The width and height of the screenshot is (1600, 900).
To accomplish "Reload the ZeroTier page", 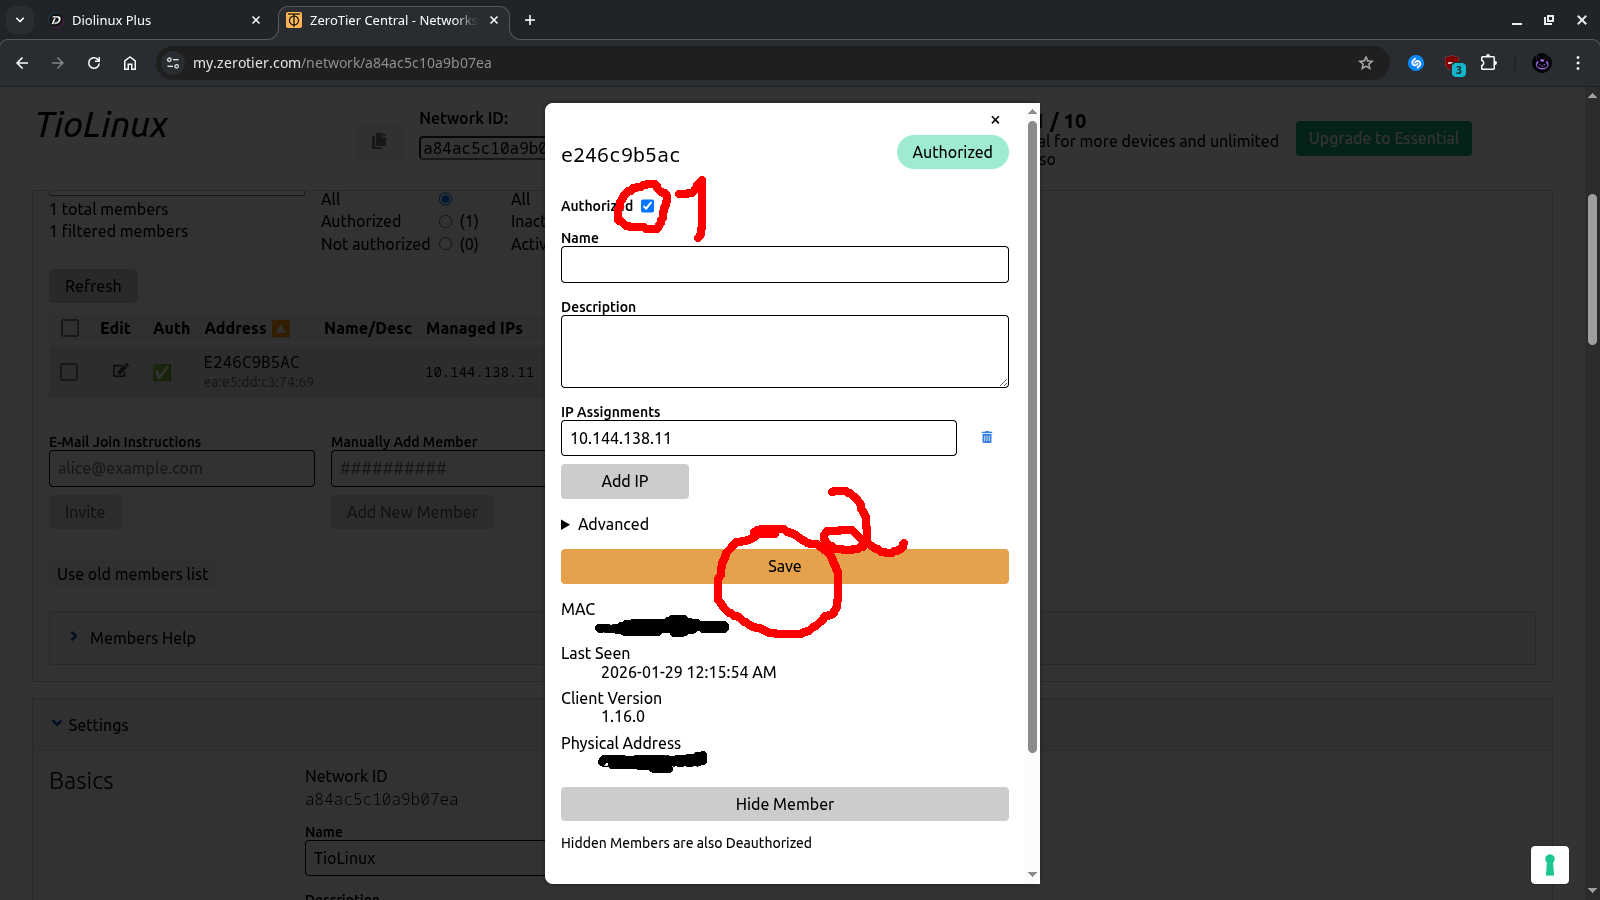I will pos(94,63).
